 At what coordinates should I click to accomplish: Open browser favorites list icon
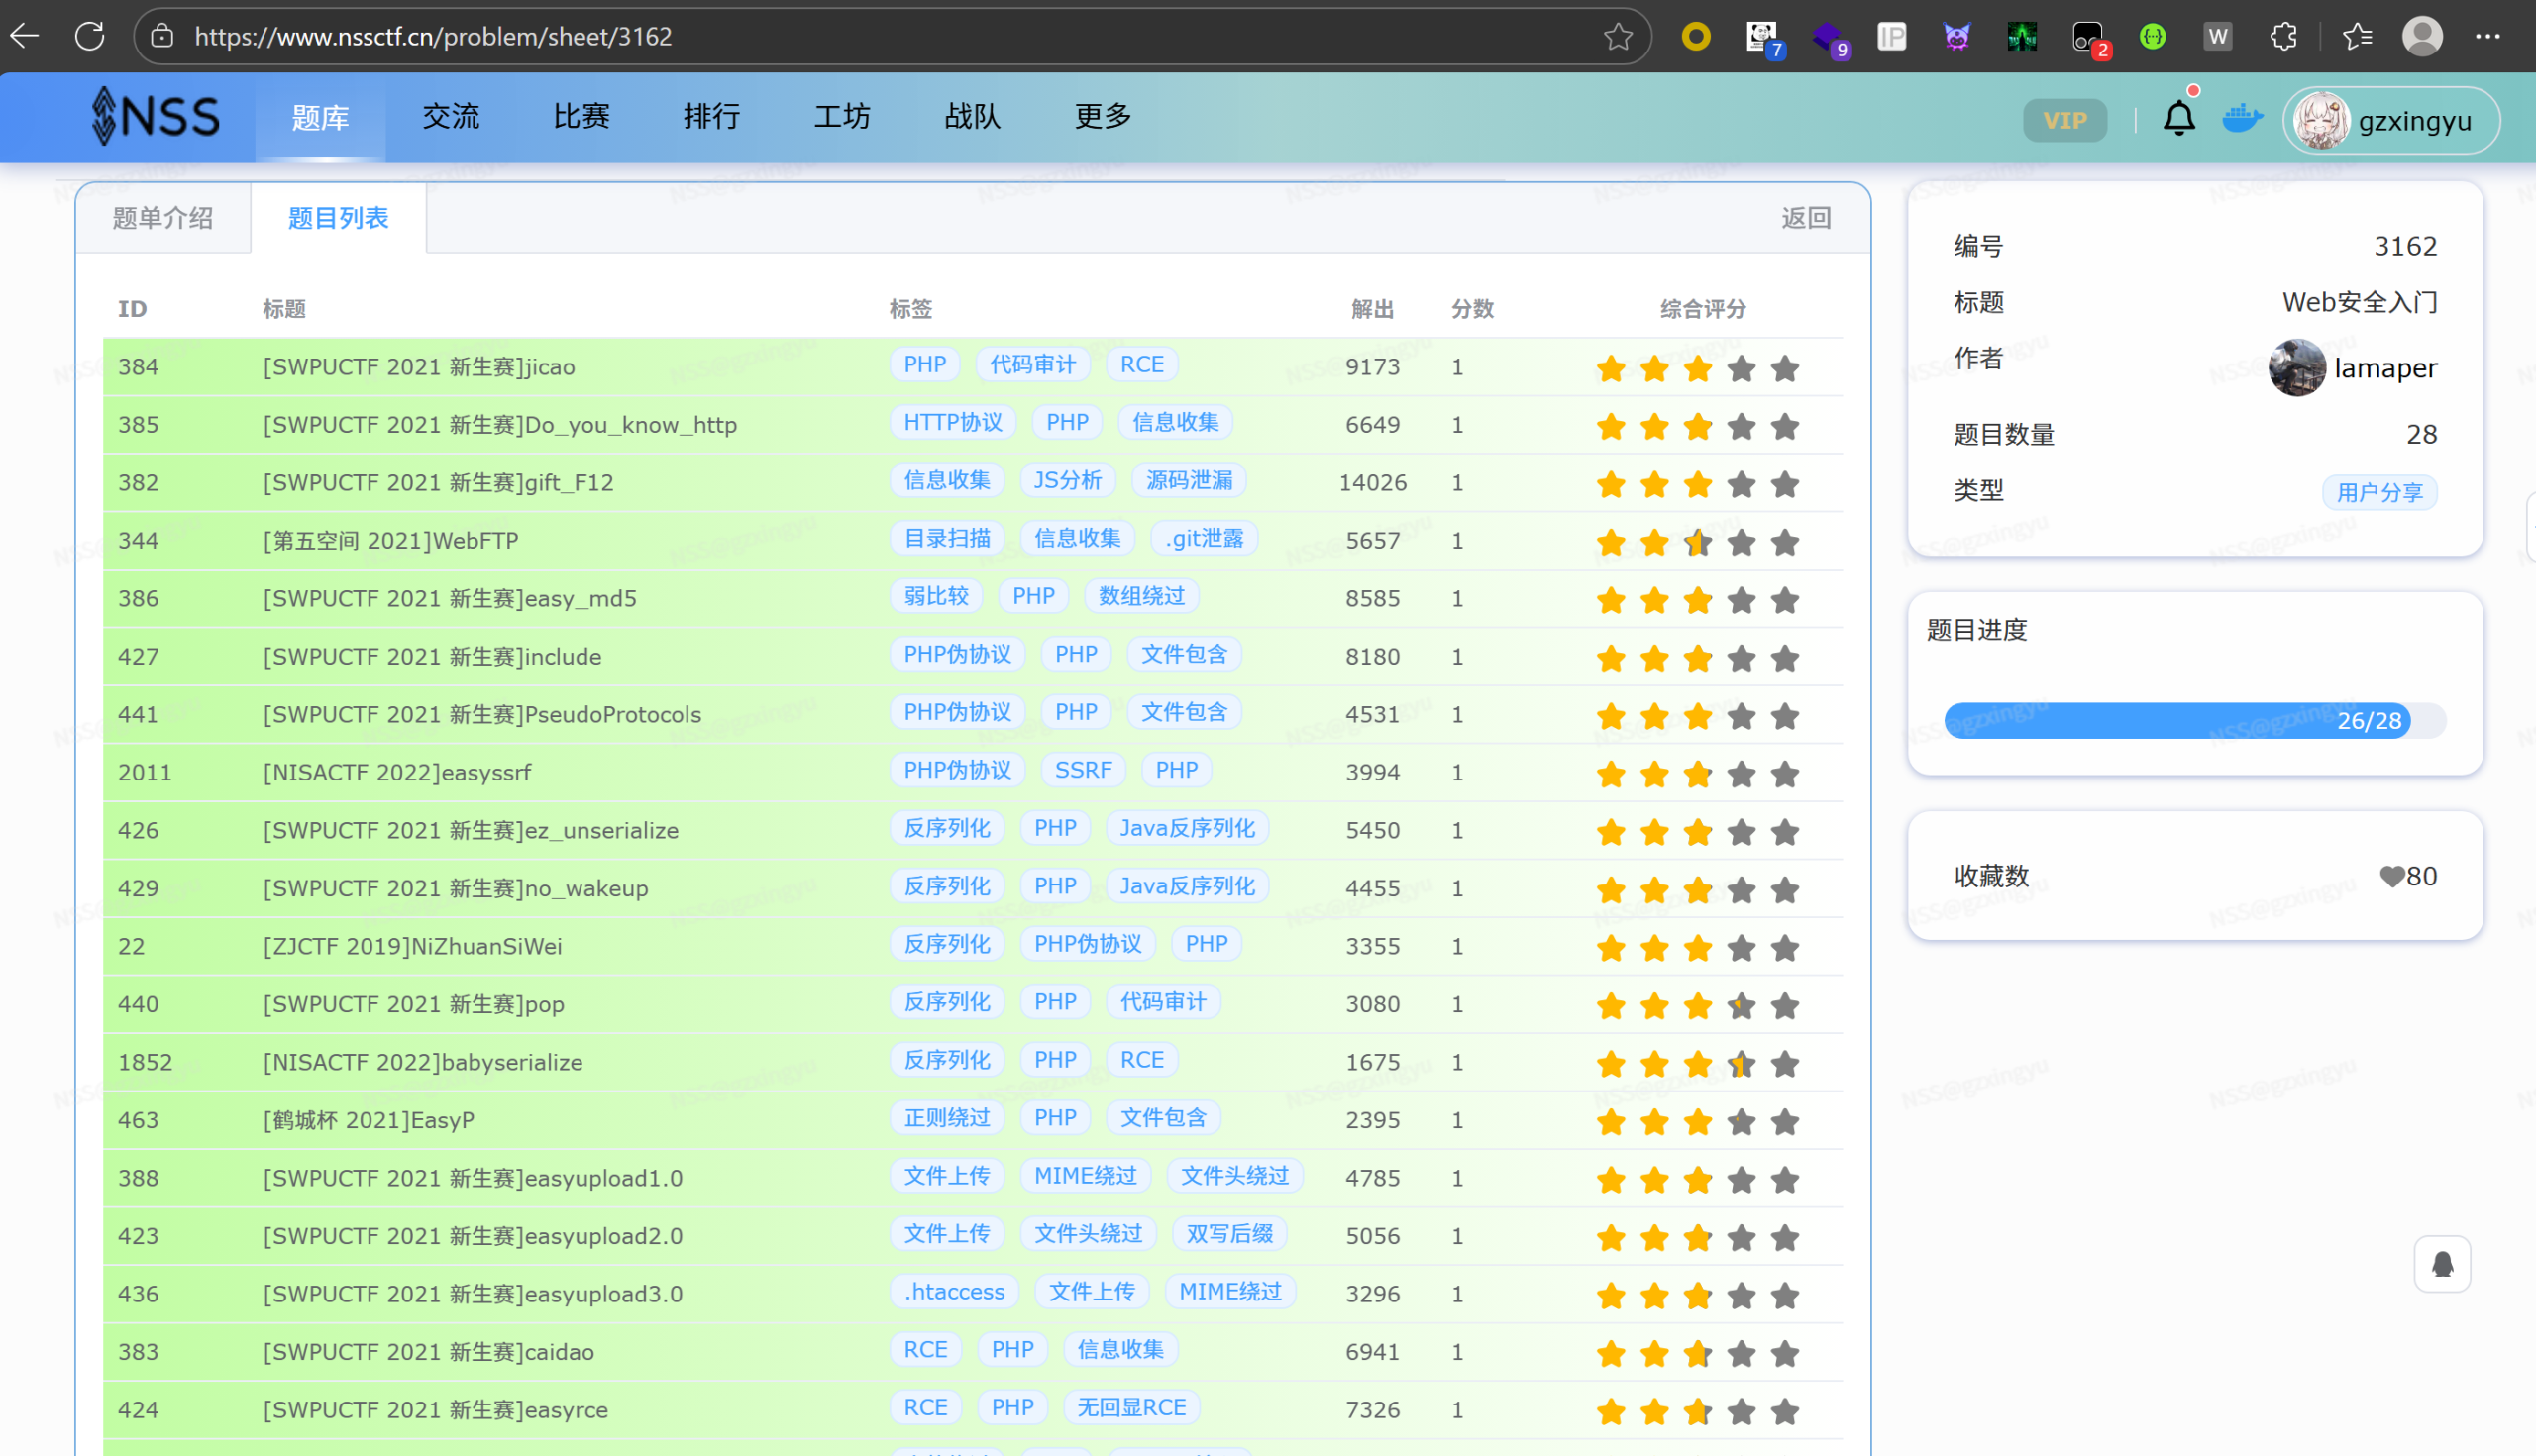(2357, 37)
